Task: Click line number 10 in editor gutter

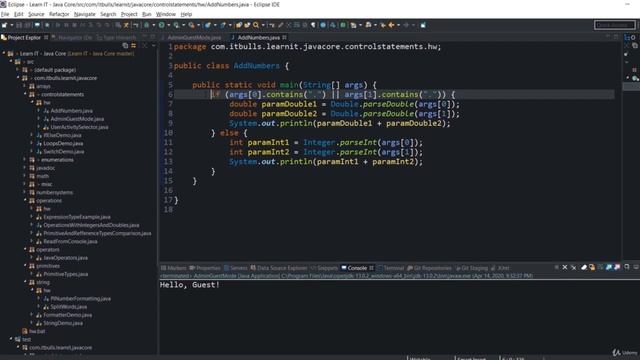Action: click(x=168, y=133)
